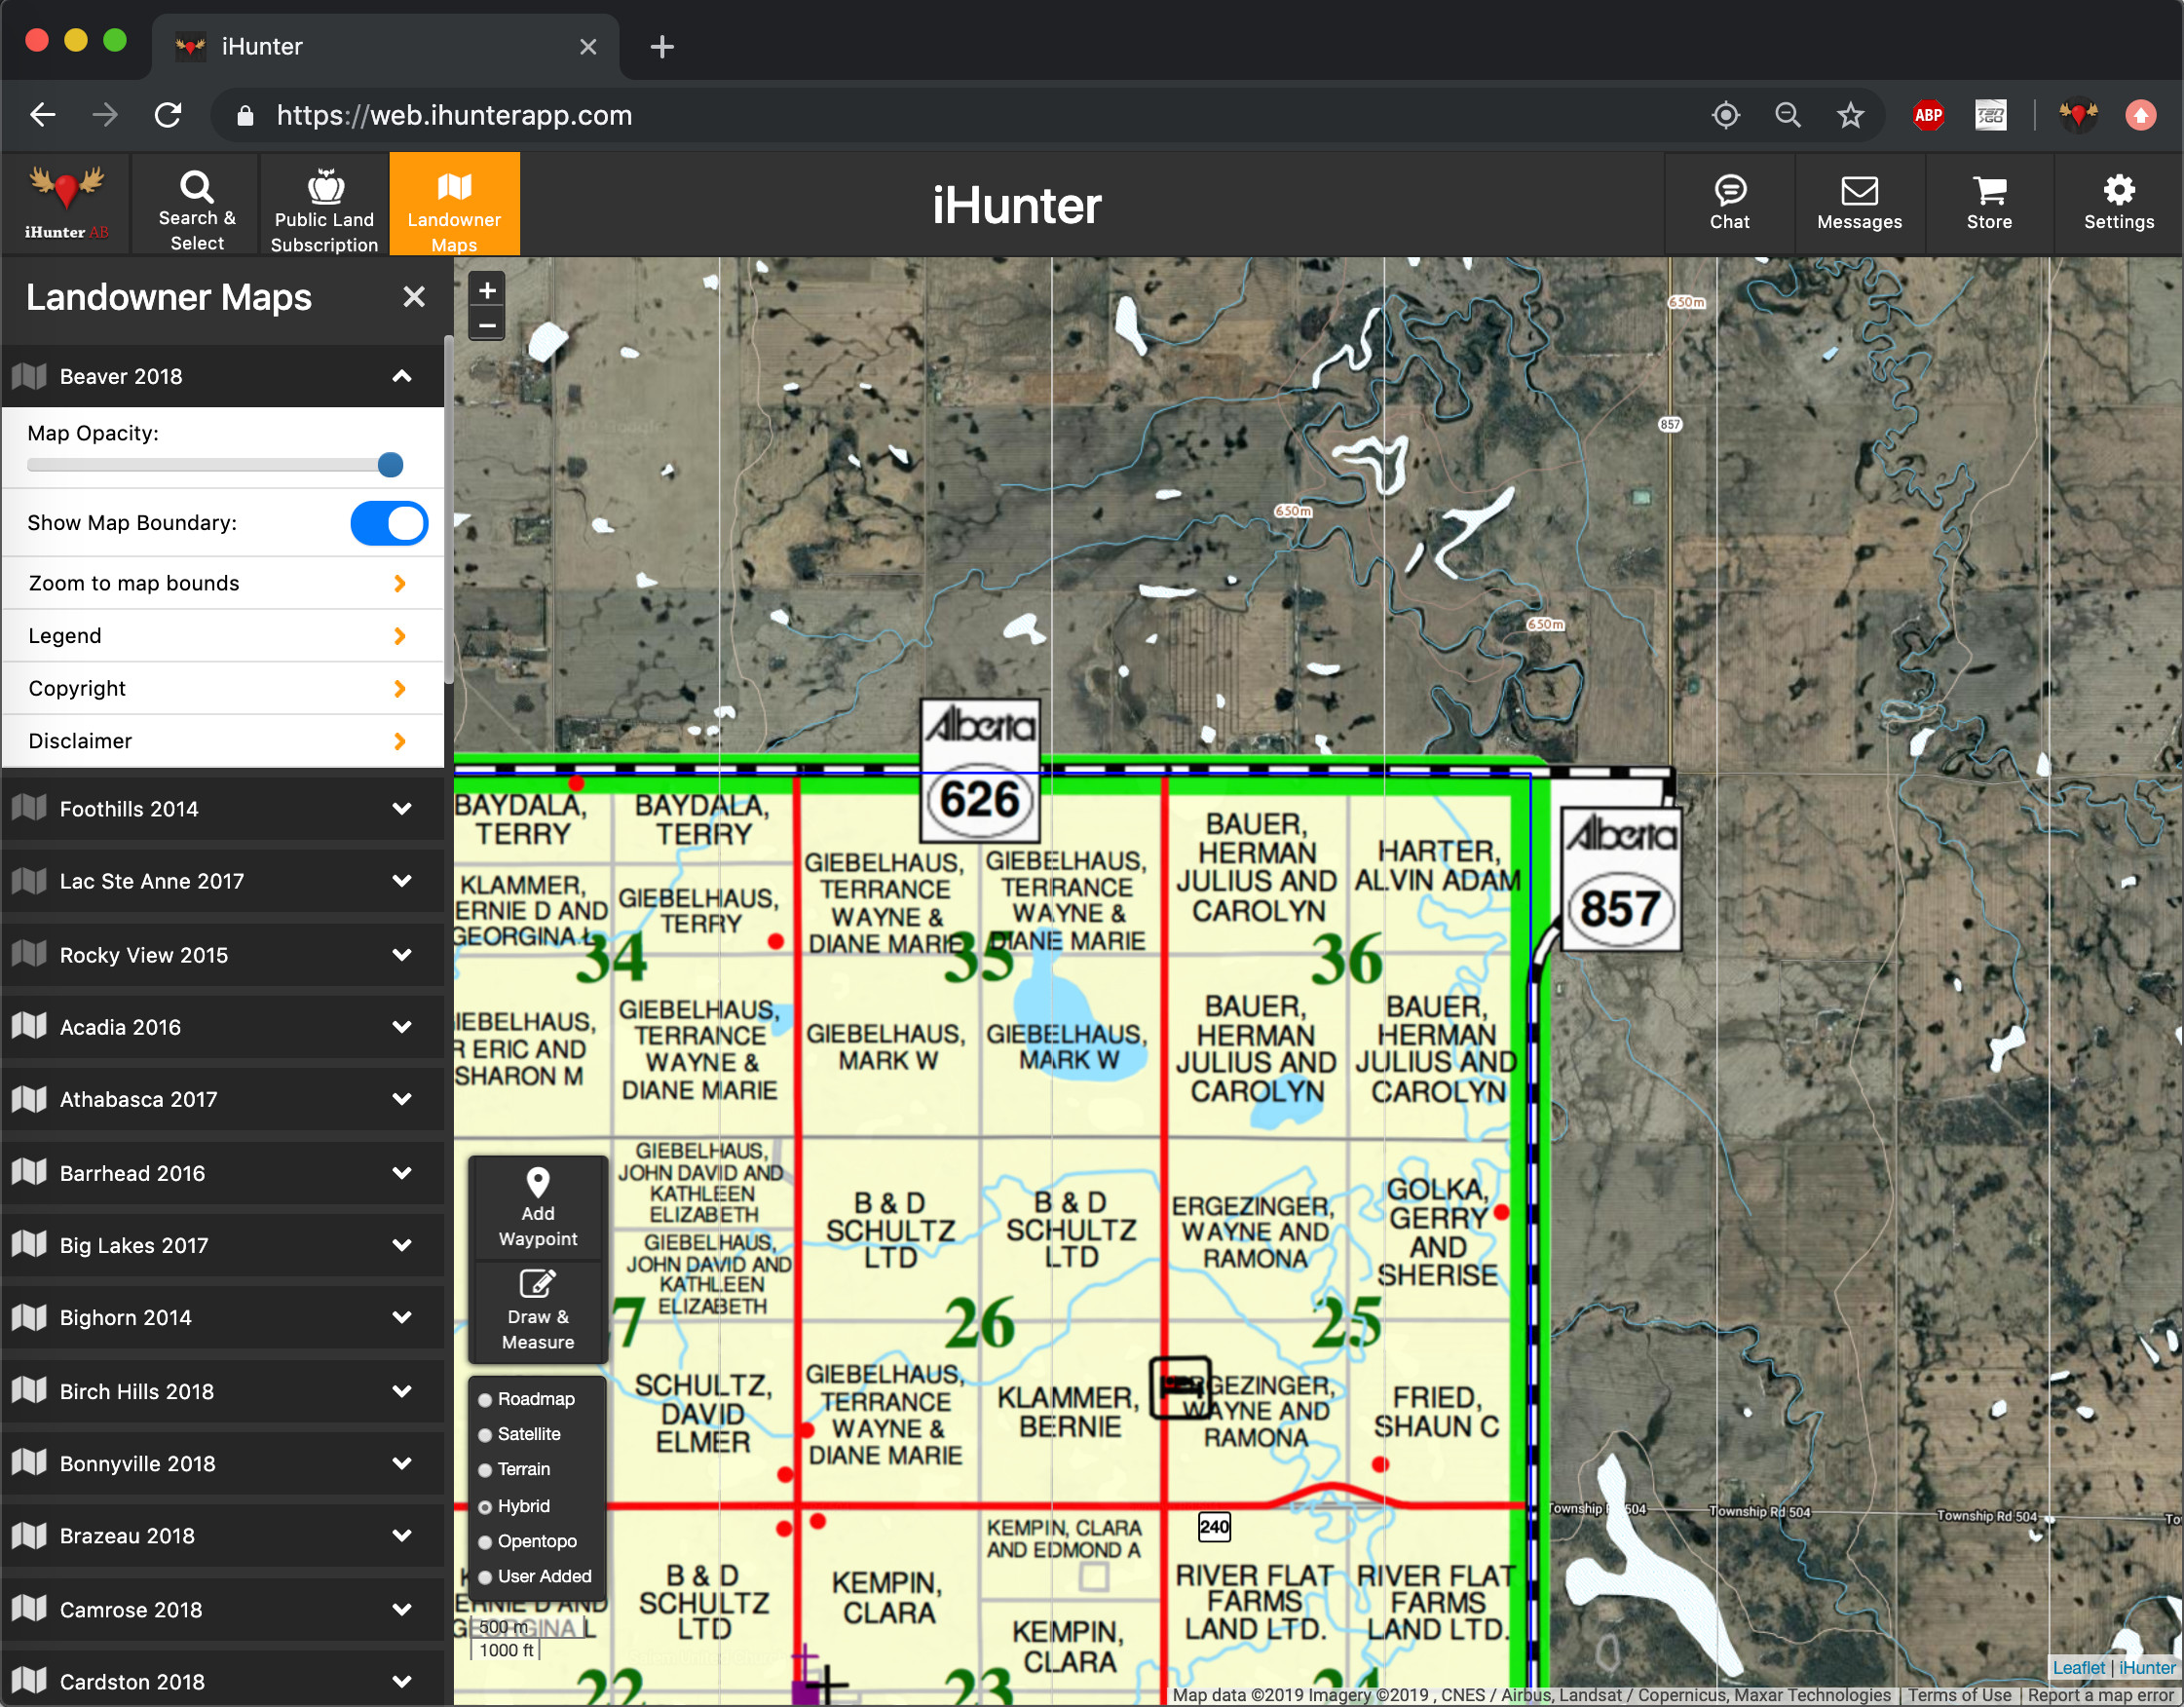Image resolution: width=2184 pixels, height=1707 pixels.
Task: Zoom in on the map
Action: tap(487, 291)
